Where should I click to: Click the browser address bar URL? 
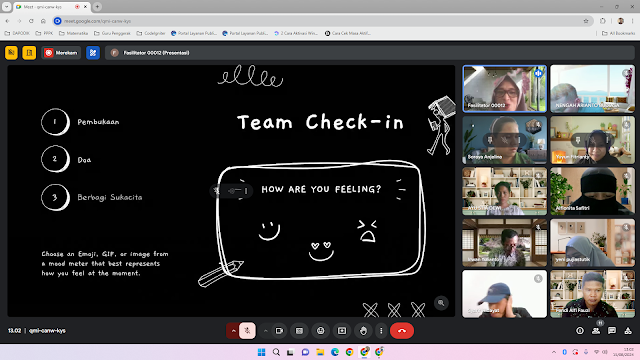(97, 21)
